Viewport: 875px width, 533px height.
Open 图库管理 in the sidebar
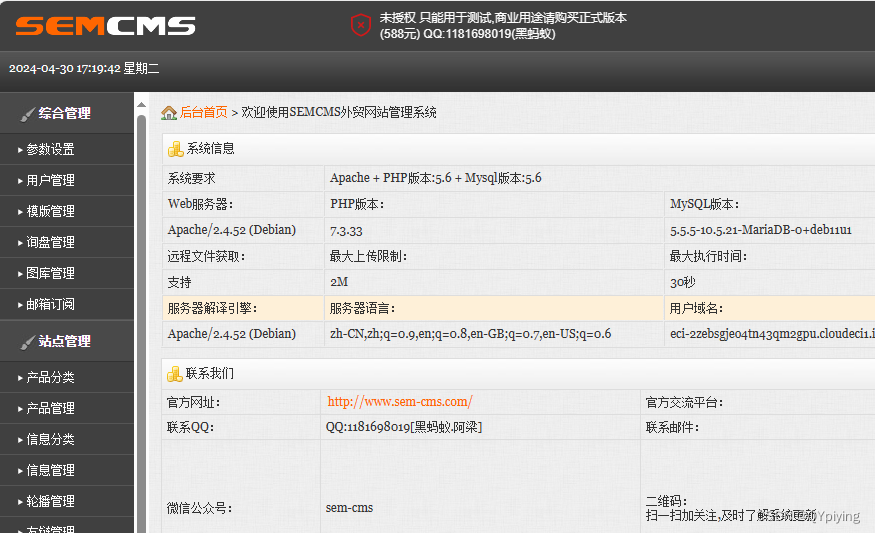click(50, 273)
